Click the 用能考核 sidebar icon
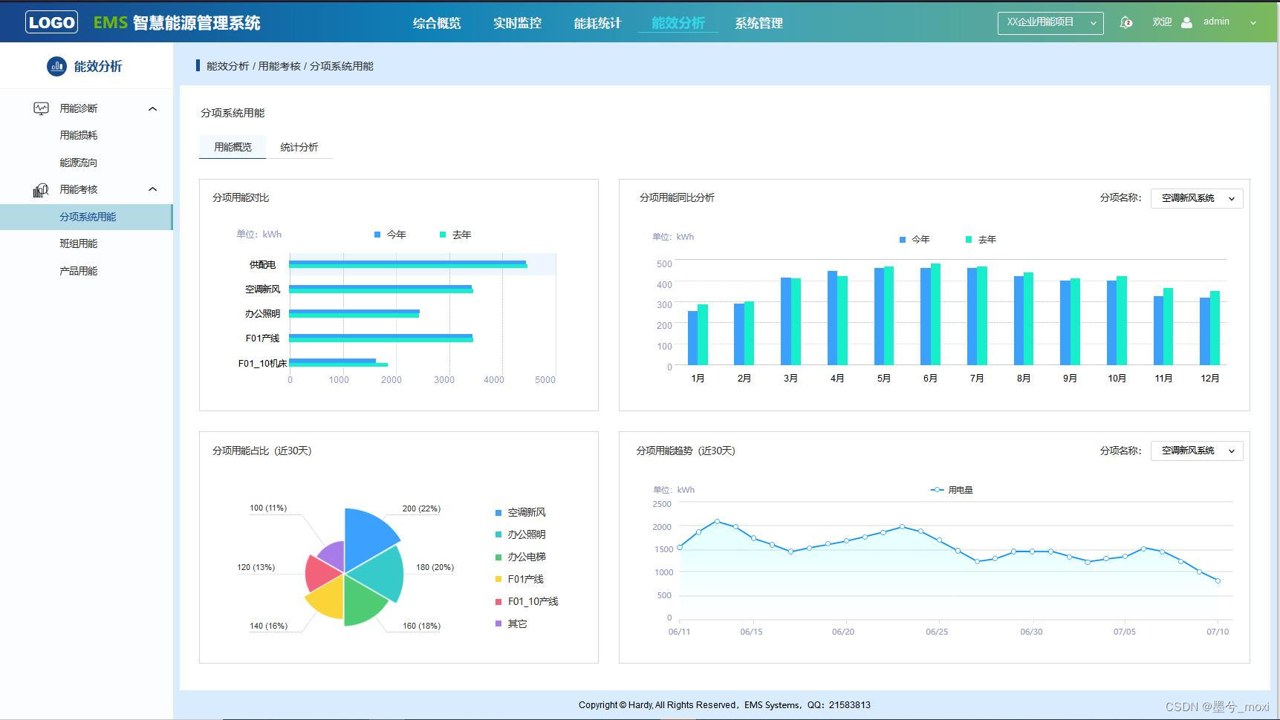The height and width of the screenshot is (720, 1280). pyautogui.click(x=41, y=189)
